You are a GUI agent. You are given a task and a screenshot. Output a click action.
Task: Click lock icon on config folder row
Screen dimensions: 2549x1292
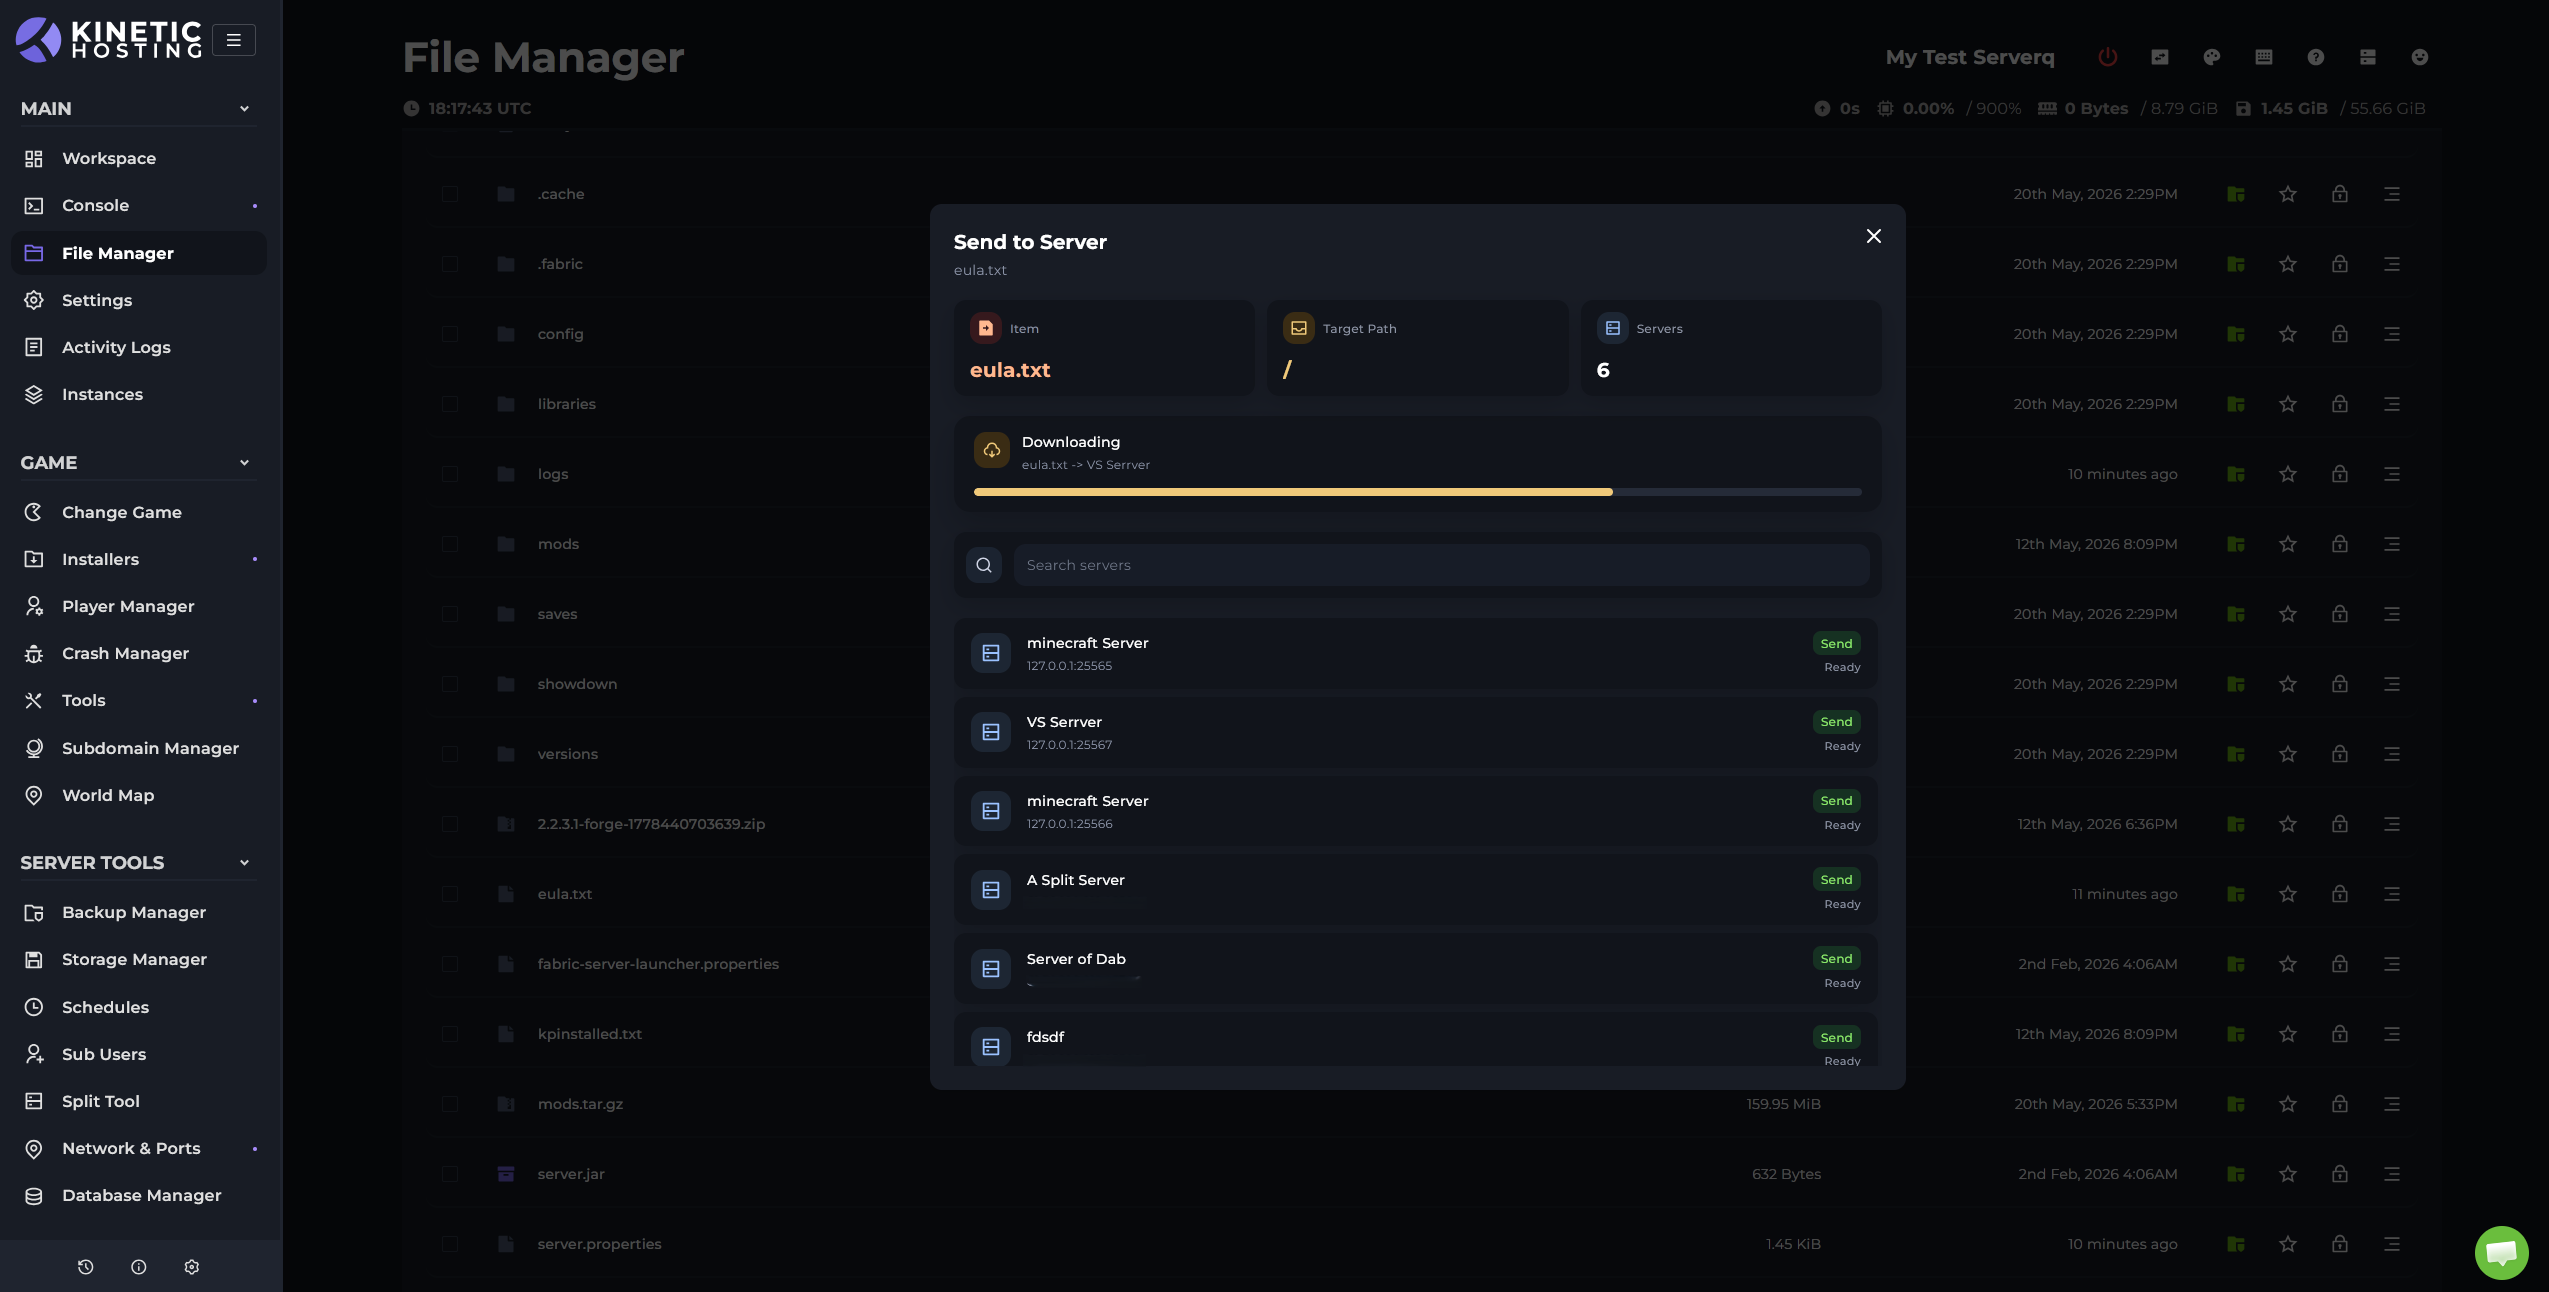coord(2339,334)
